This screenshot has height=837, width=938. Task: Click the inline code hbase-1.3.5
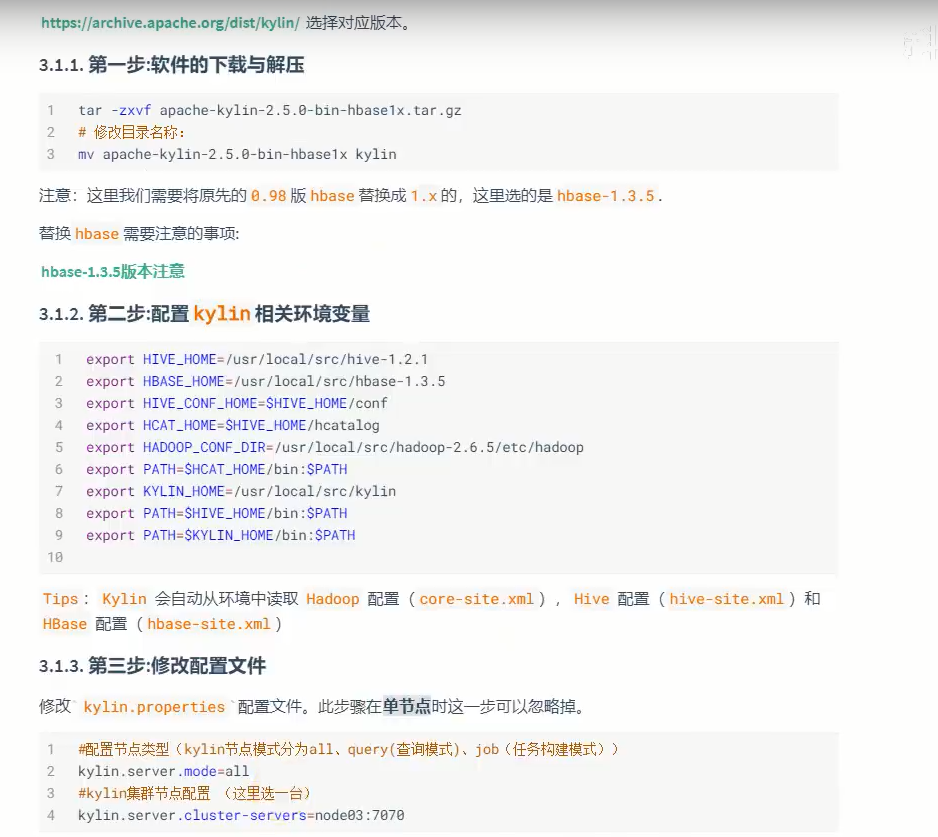click(x=605, y=196)
